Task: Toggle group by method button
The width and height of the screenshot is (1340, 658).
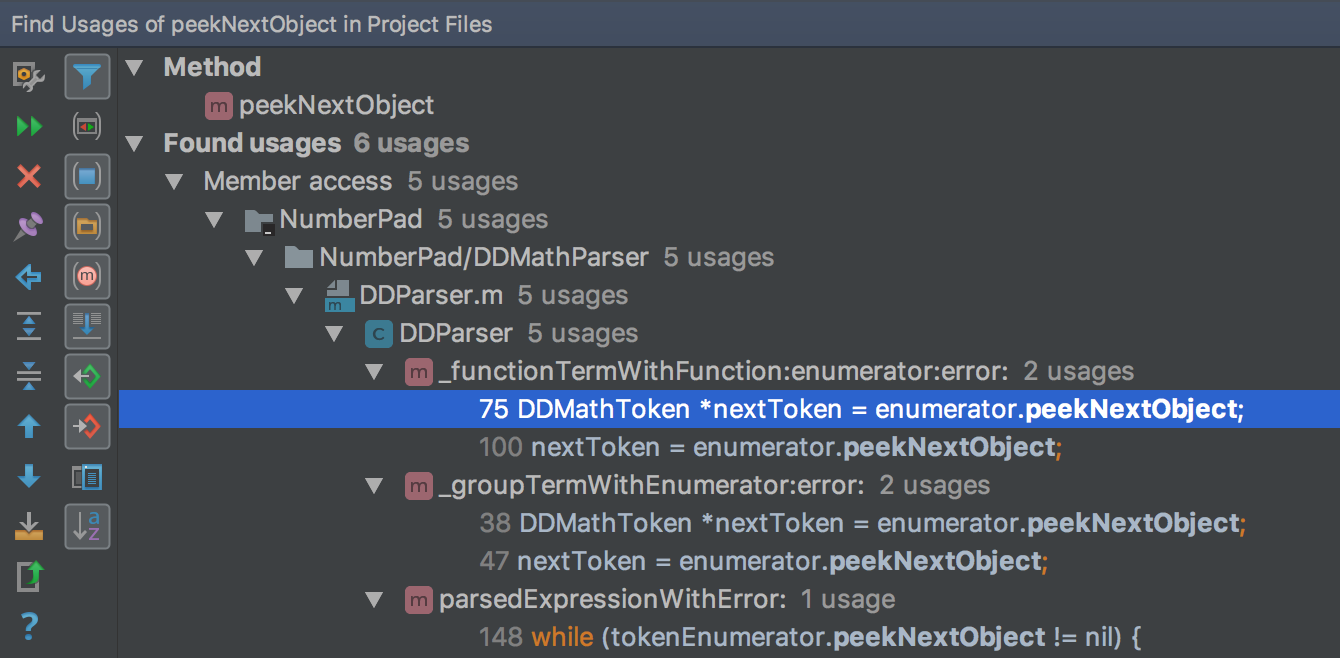Action: point(87,277)
